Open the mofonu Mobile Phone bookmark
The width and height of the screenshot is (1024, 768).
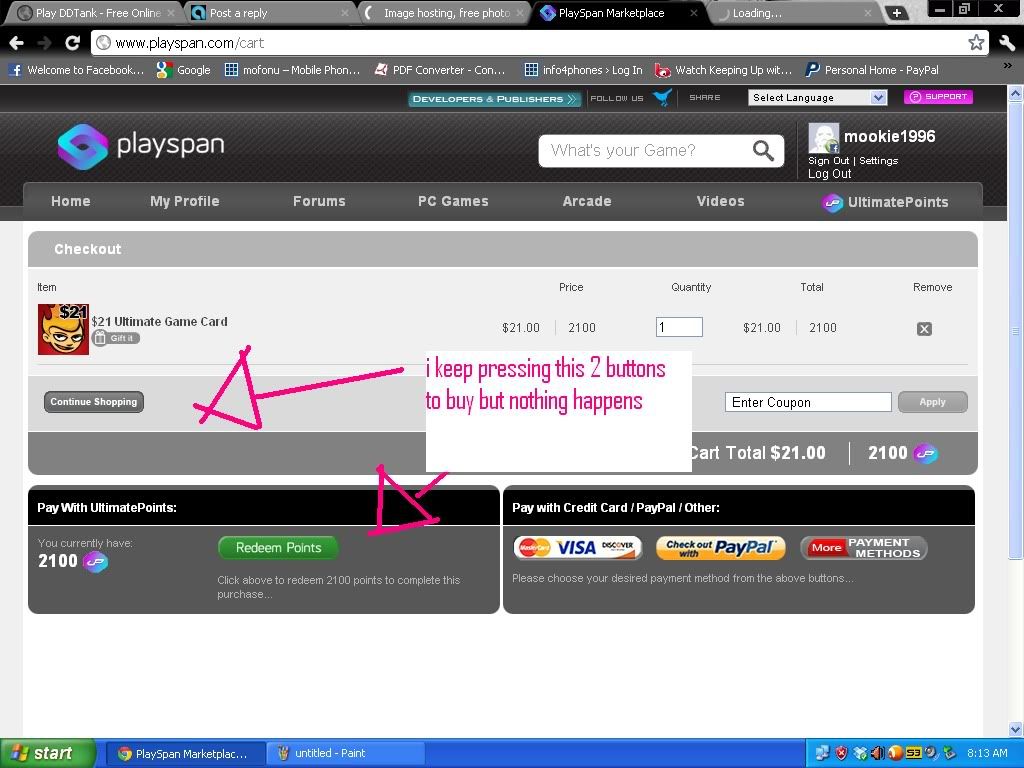coord(292,70)
